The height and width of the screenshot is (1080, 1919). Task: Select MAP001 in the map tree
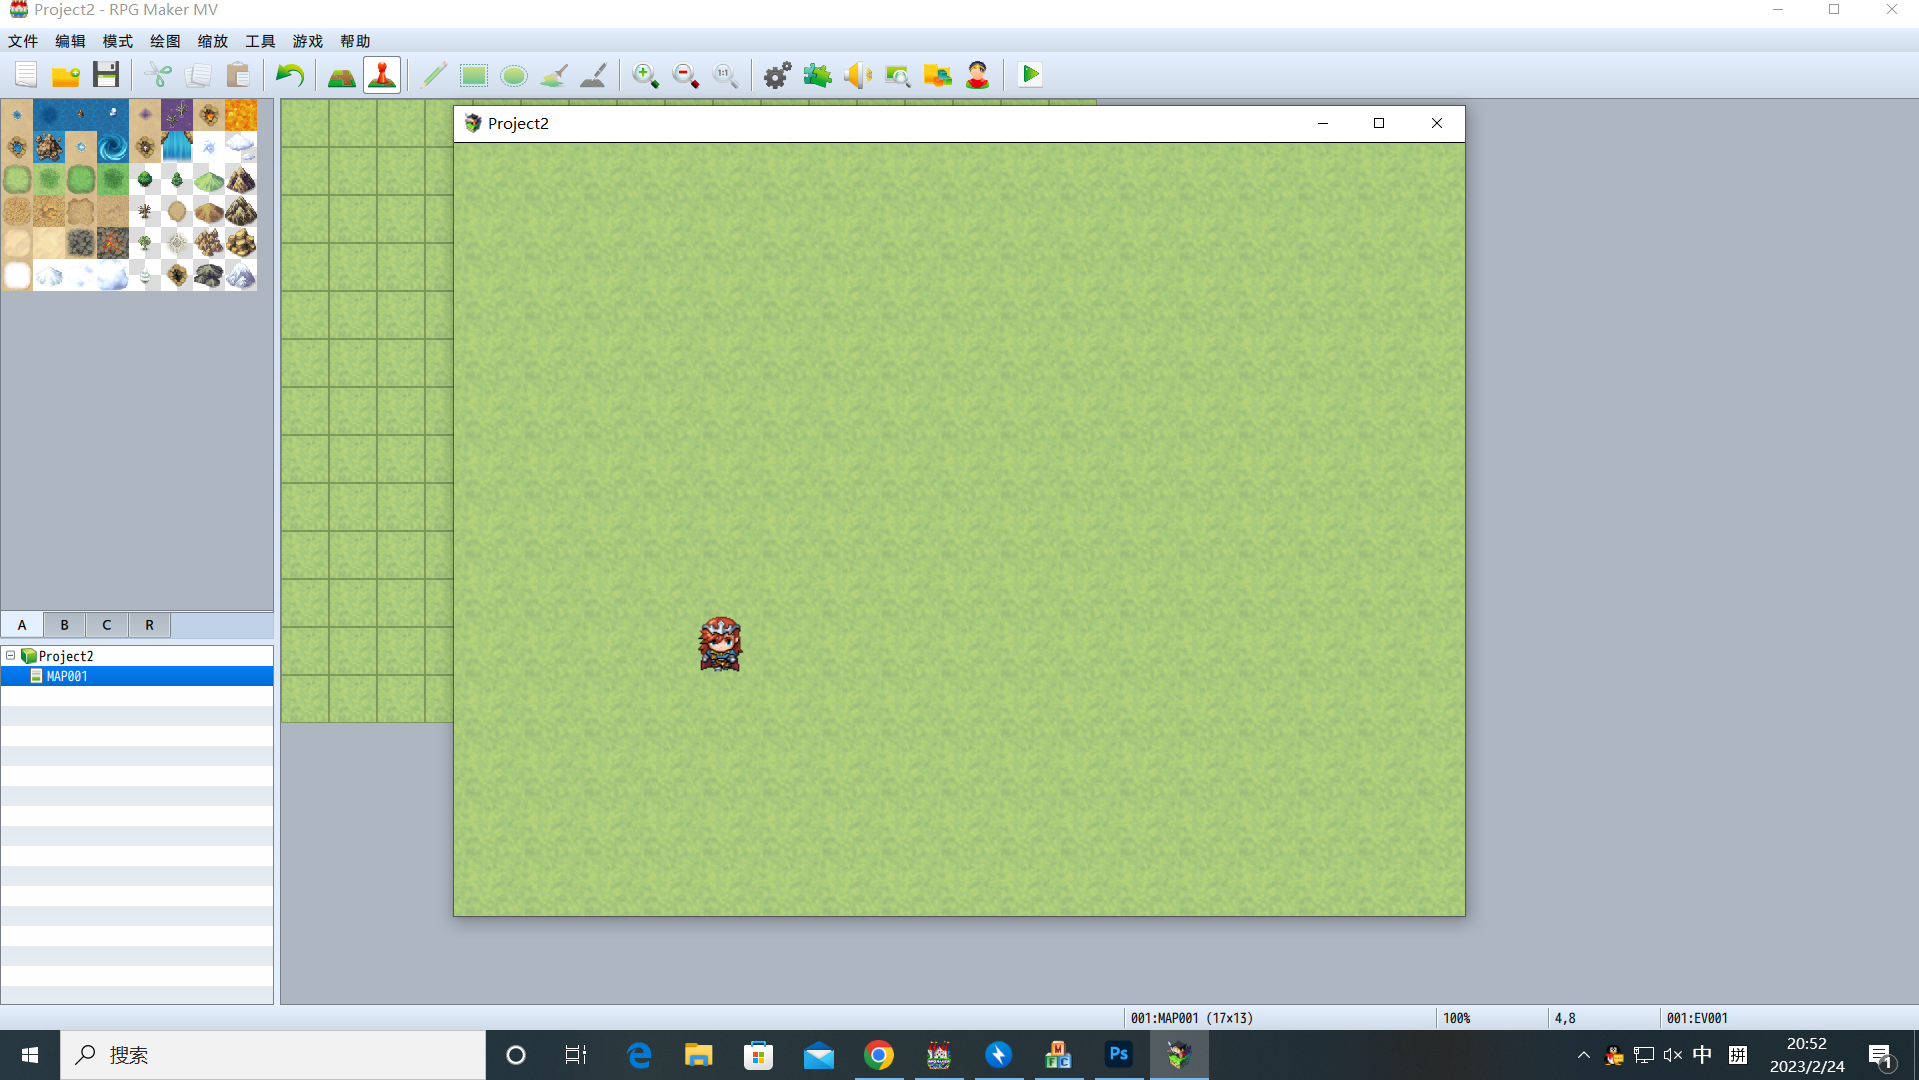(137, 676)
